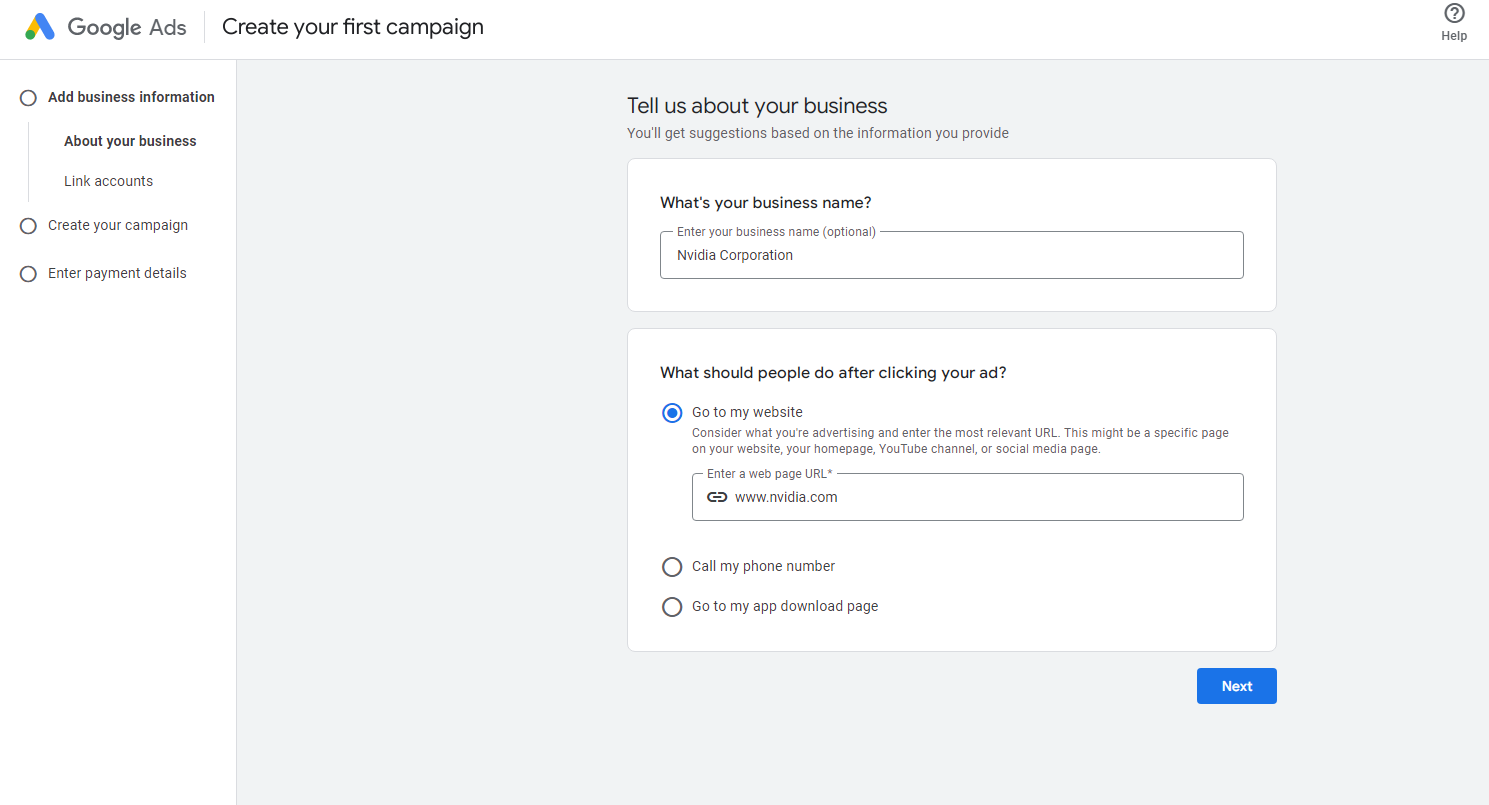The image size is (1489, 805).
Task: Open the About your business step
Action: click(x=130, y=141)
